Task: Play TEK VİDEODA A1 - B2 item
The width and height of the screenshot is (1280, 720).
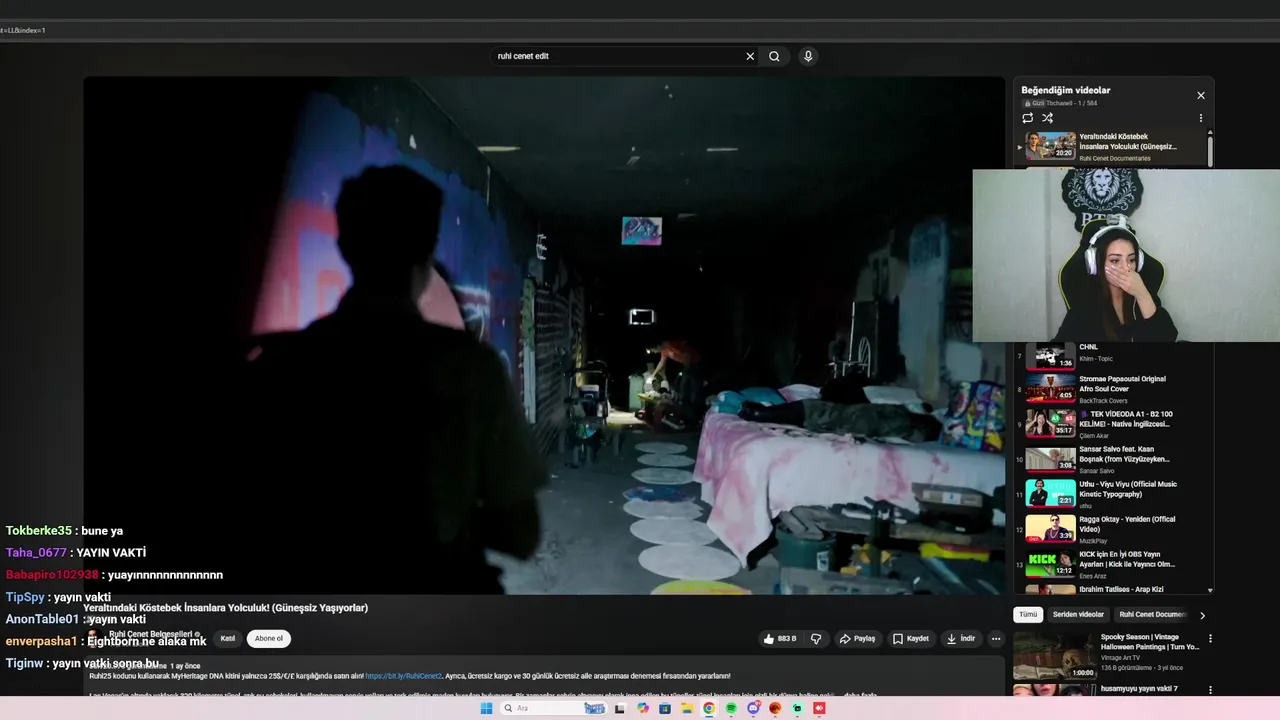Action: tap(1112, 424)
